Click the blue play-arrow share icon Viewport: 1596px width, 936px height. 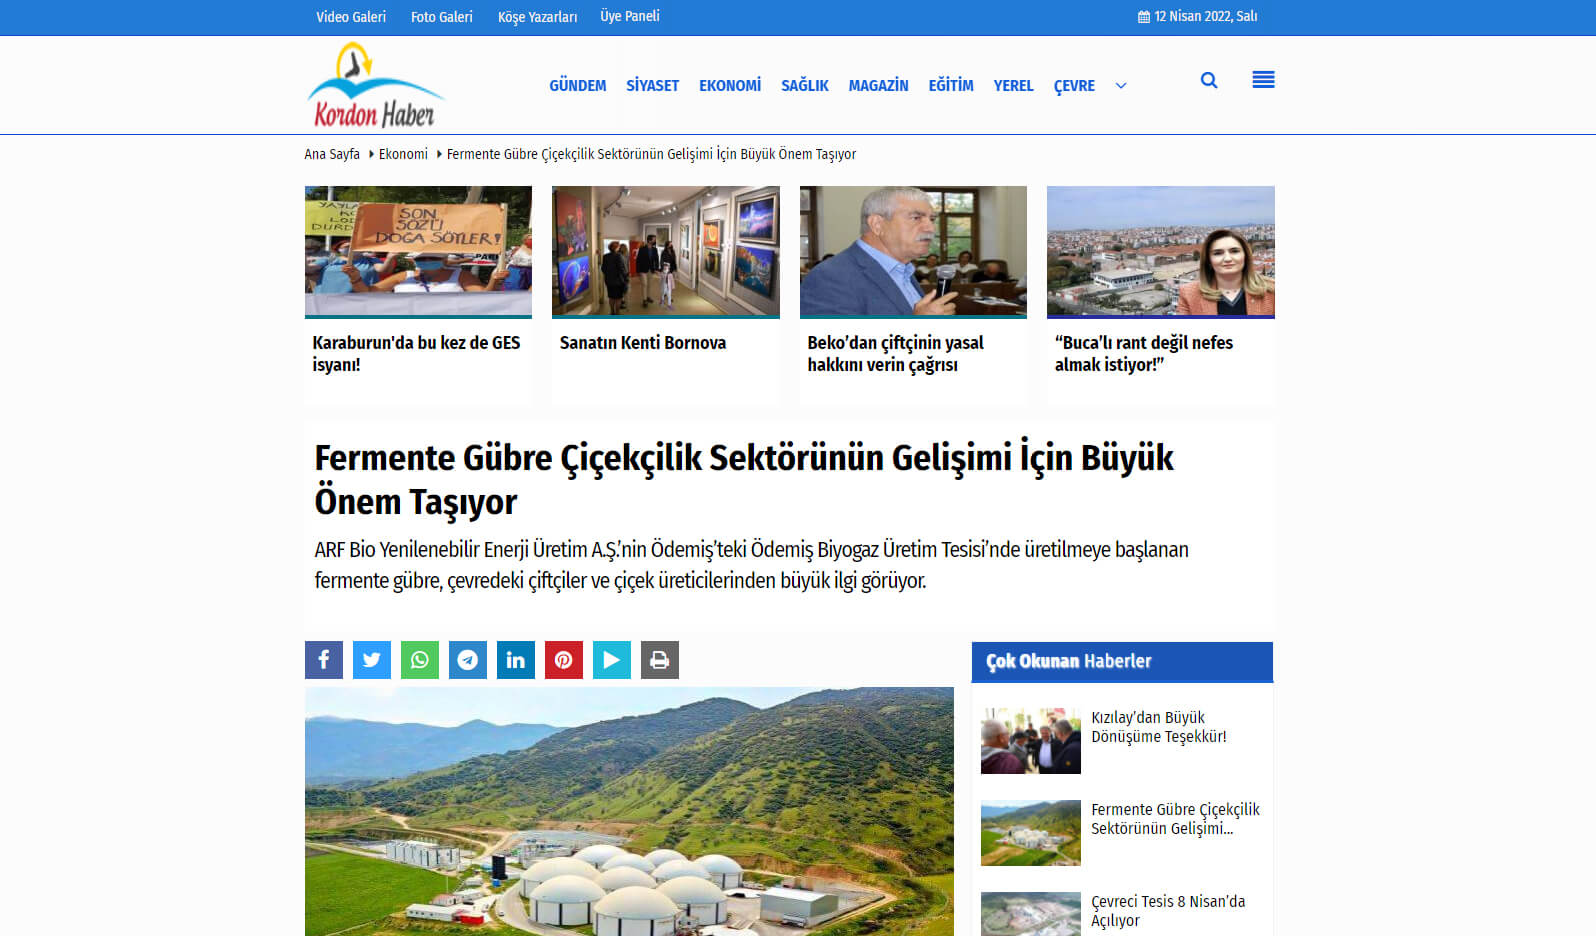pos(612,660)
